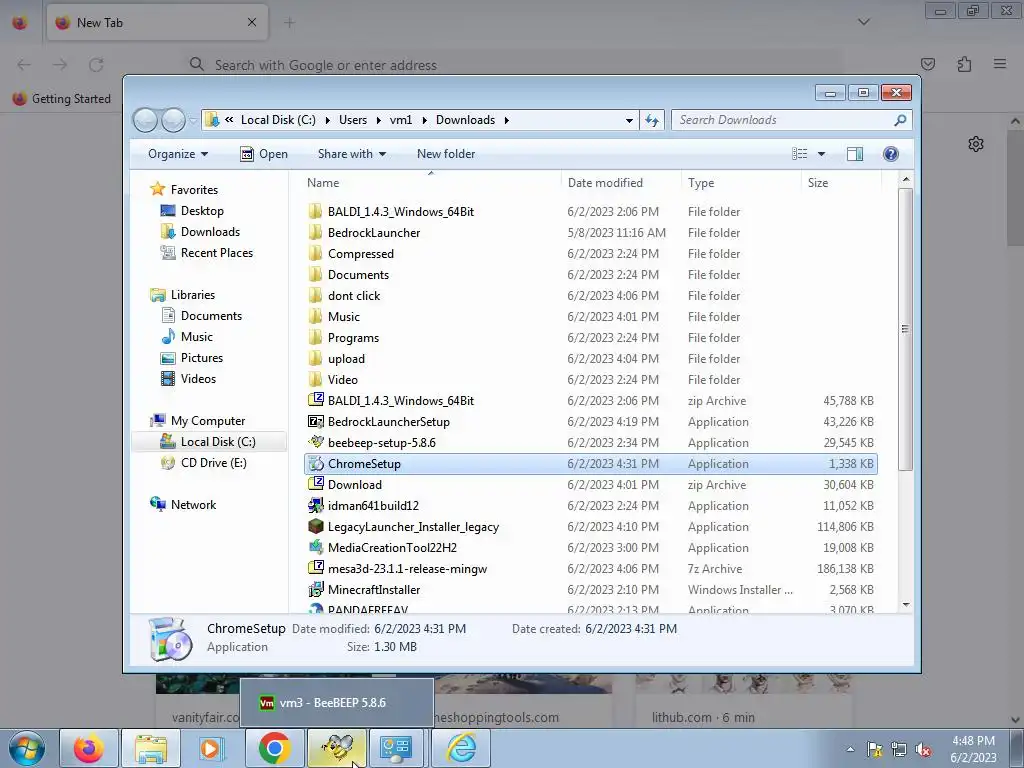Click the Firefox Pocket save icon
1024x768 pixels.
tap(928, 64)
